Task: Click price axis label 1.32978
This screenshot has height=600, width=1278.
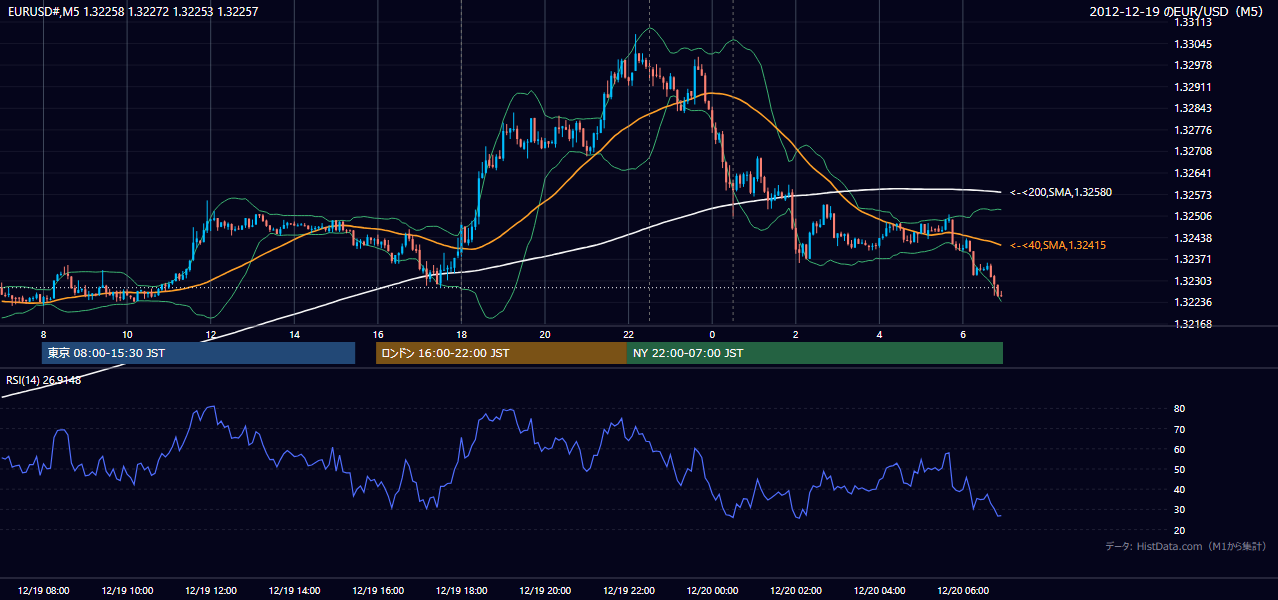Action: pos(1194,65)
